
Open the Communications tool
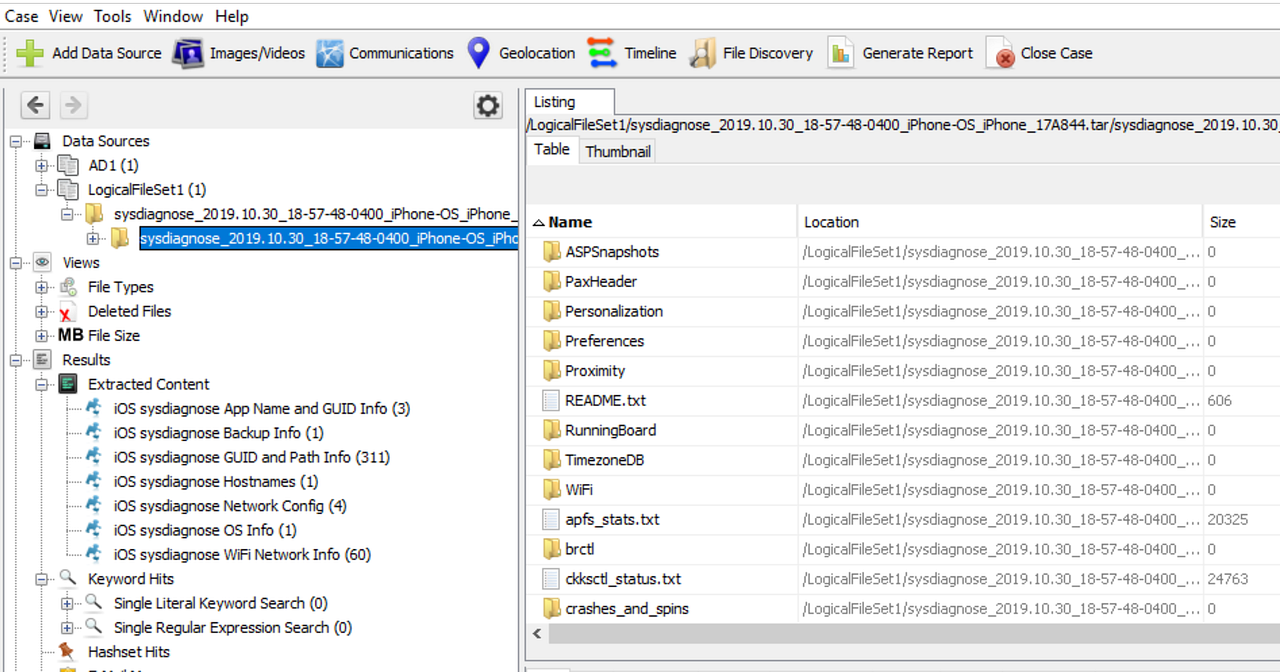385,53
